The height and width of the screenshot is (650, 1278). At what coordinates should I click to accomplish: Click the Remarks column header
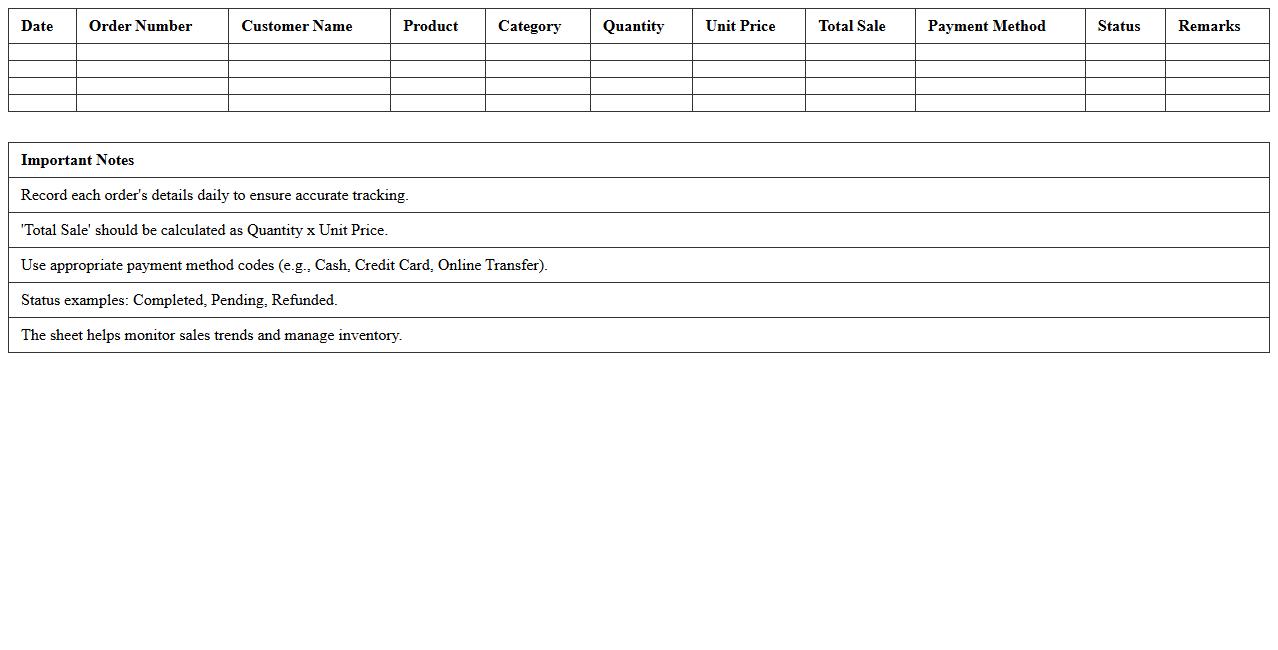tap(1209, 26)
